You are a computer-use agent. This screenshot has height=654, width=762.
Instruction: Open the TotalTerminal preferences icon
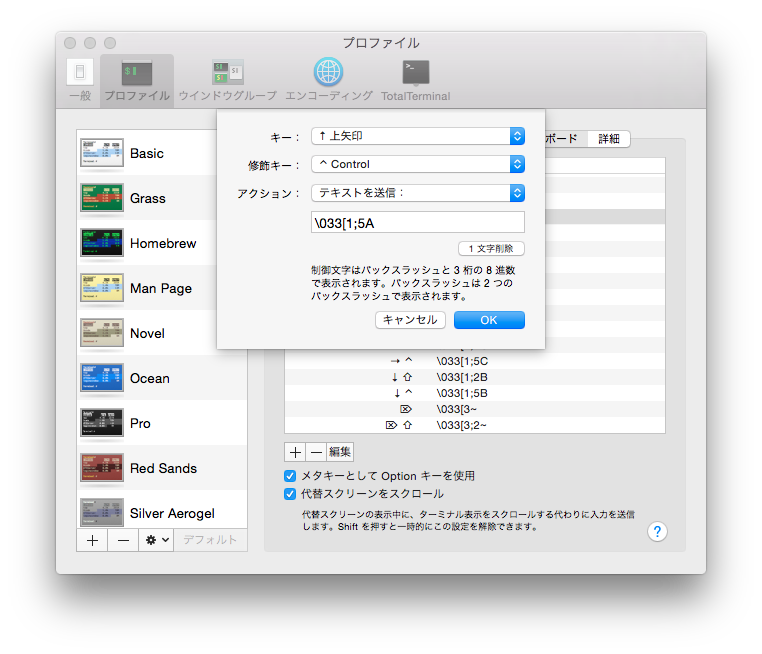416,80
